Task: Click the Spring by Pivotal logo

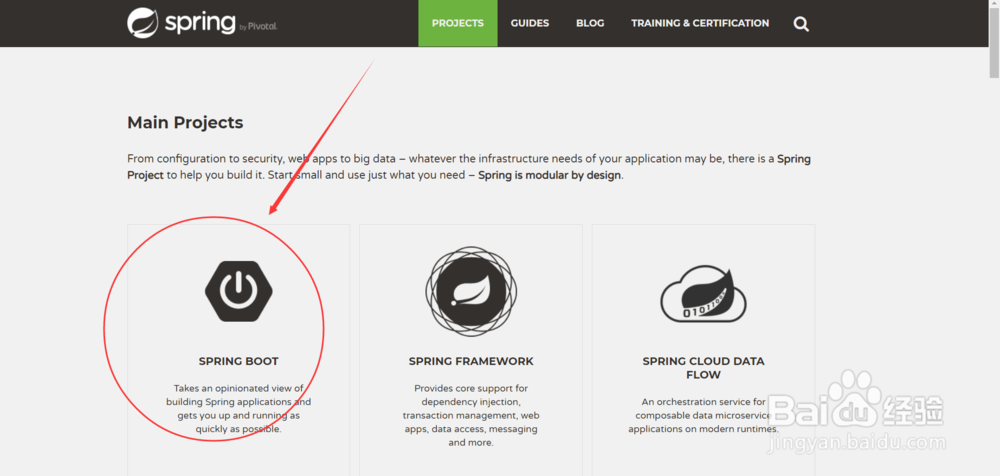Action: (x=202, y=23)
